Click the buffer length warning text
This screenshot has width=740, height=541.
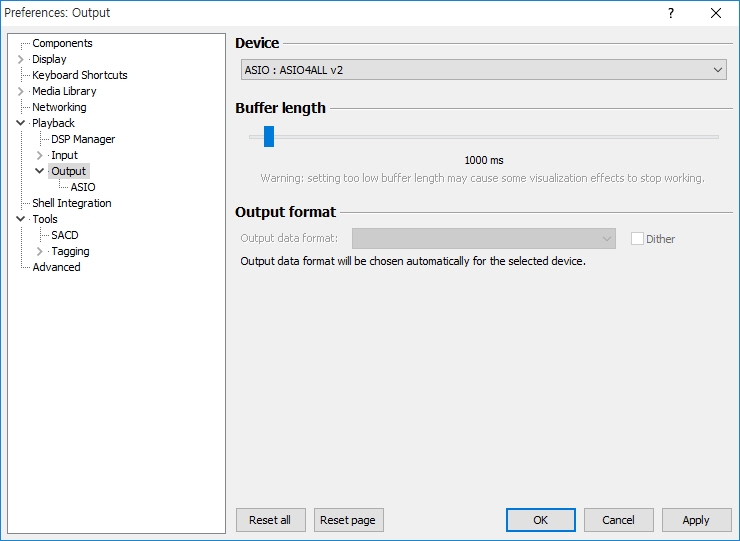coord(482,178)
